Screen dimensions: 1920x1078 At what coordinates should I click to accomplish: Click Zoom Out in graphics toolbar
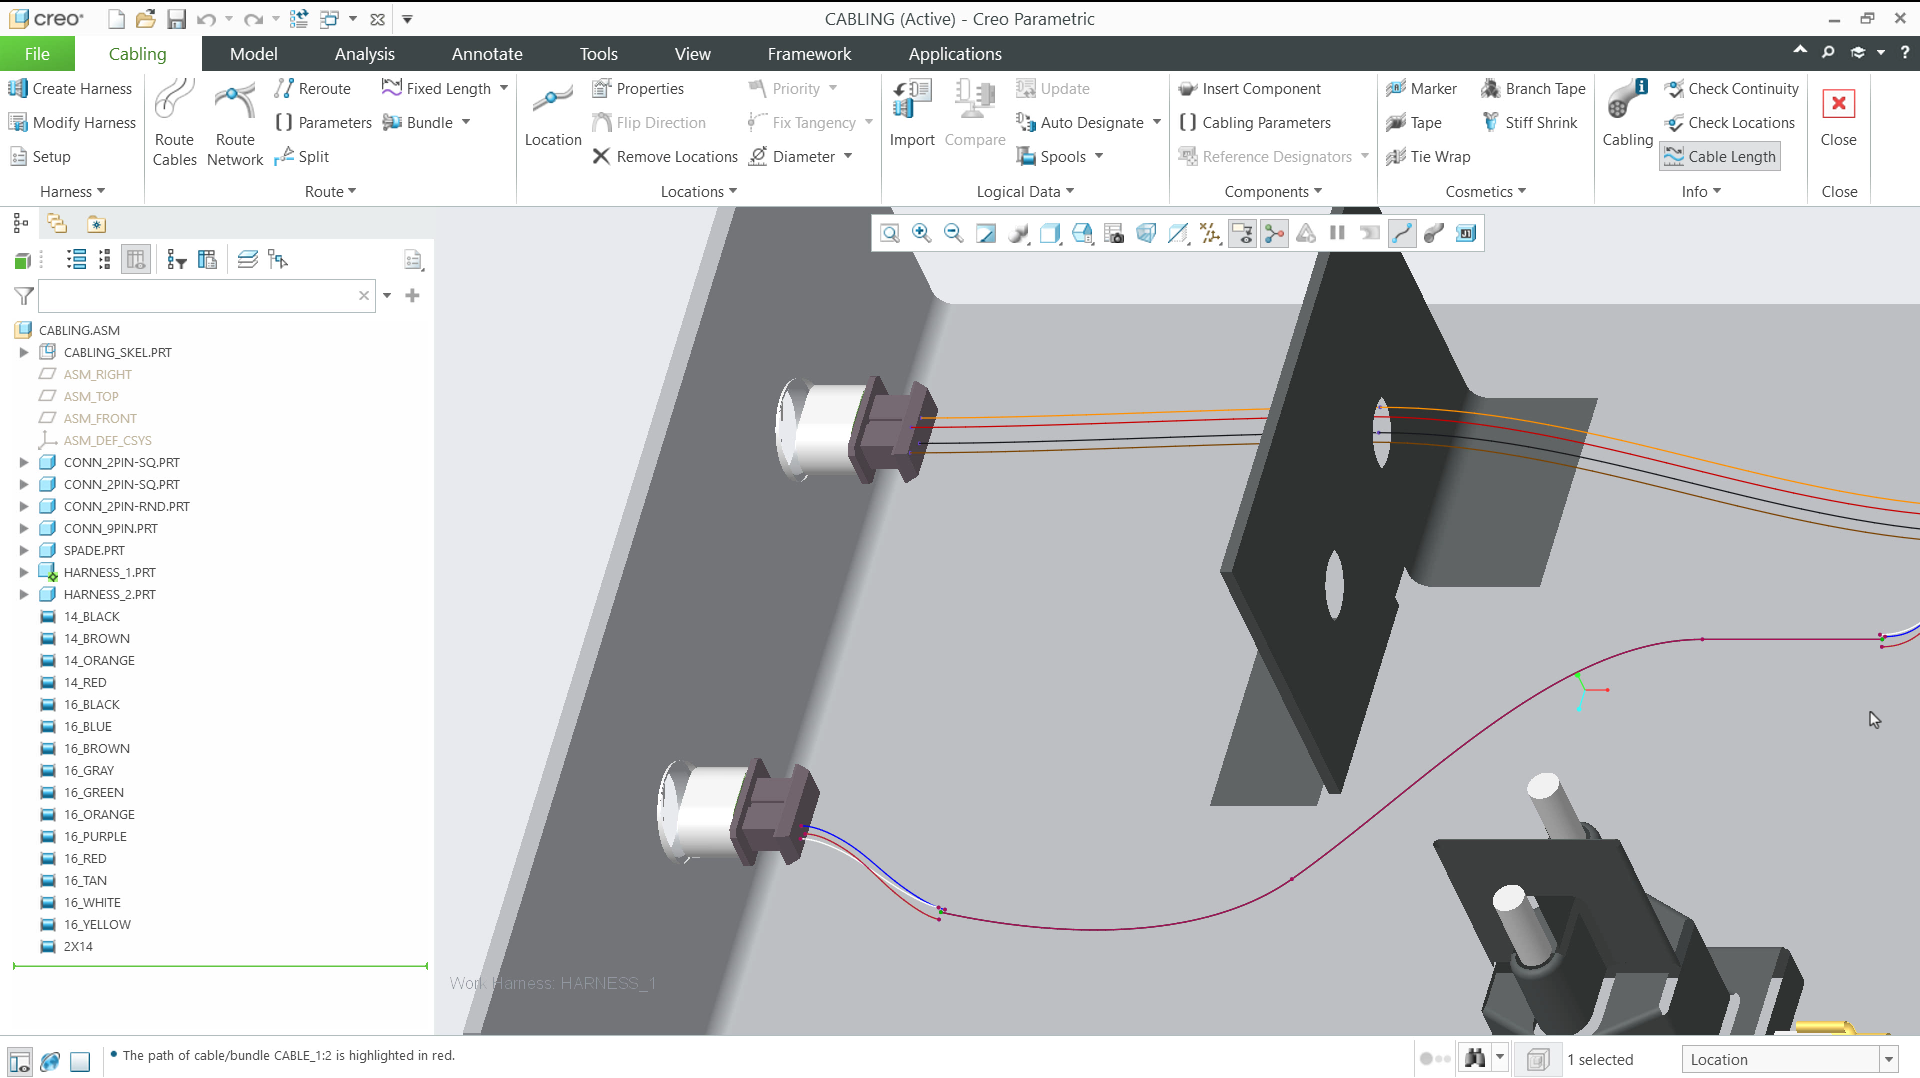tap(953, 233)
